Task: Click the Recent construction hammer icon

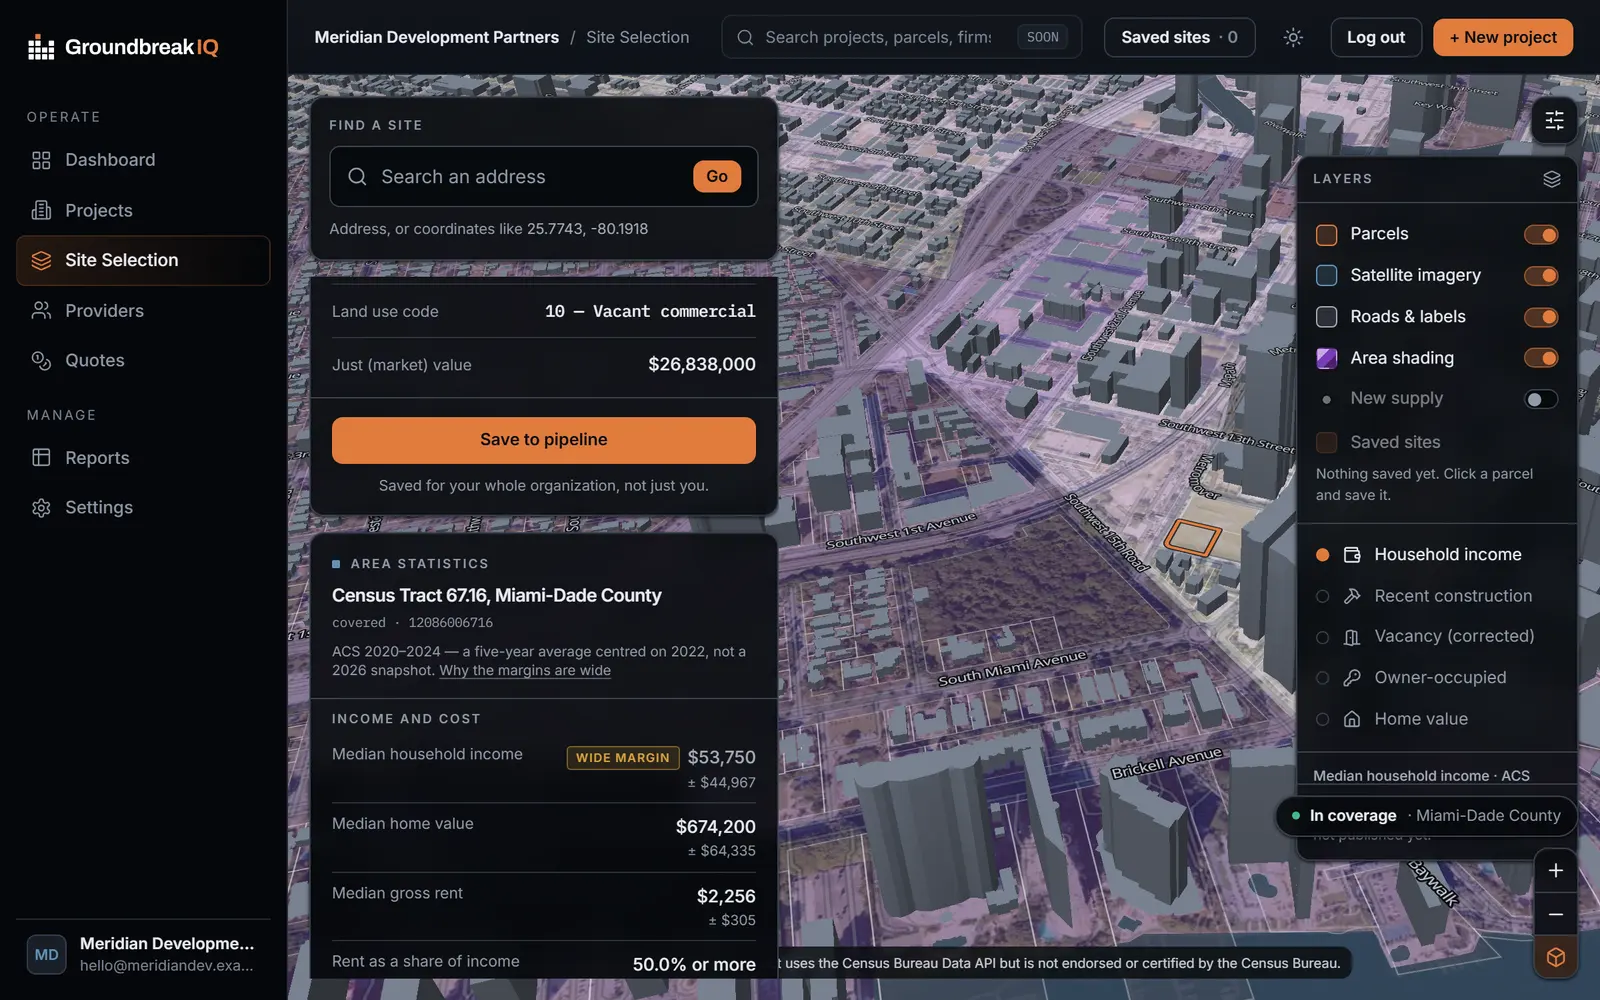Action: (1352, 596)
